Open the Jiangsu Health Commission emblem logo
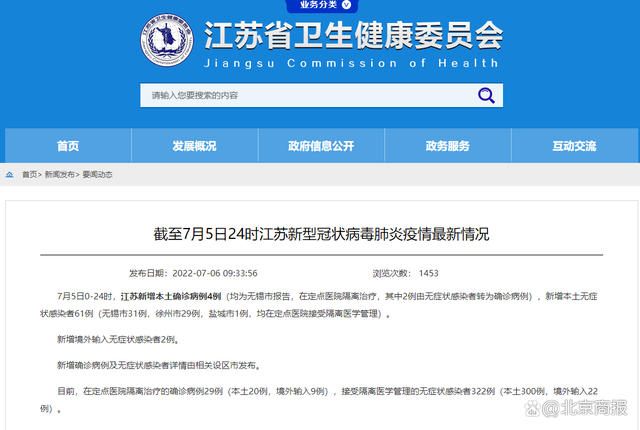This screenshot has height=430, width=640. [167, 40]
